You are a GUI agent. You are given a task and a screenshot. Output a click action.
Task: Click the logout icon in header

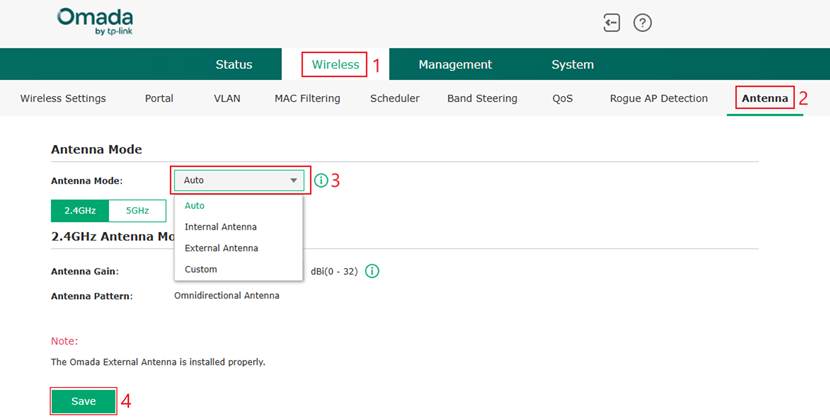[612, 23]
